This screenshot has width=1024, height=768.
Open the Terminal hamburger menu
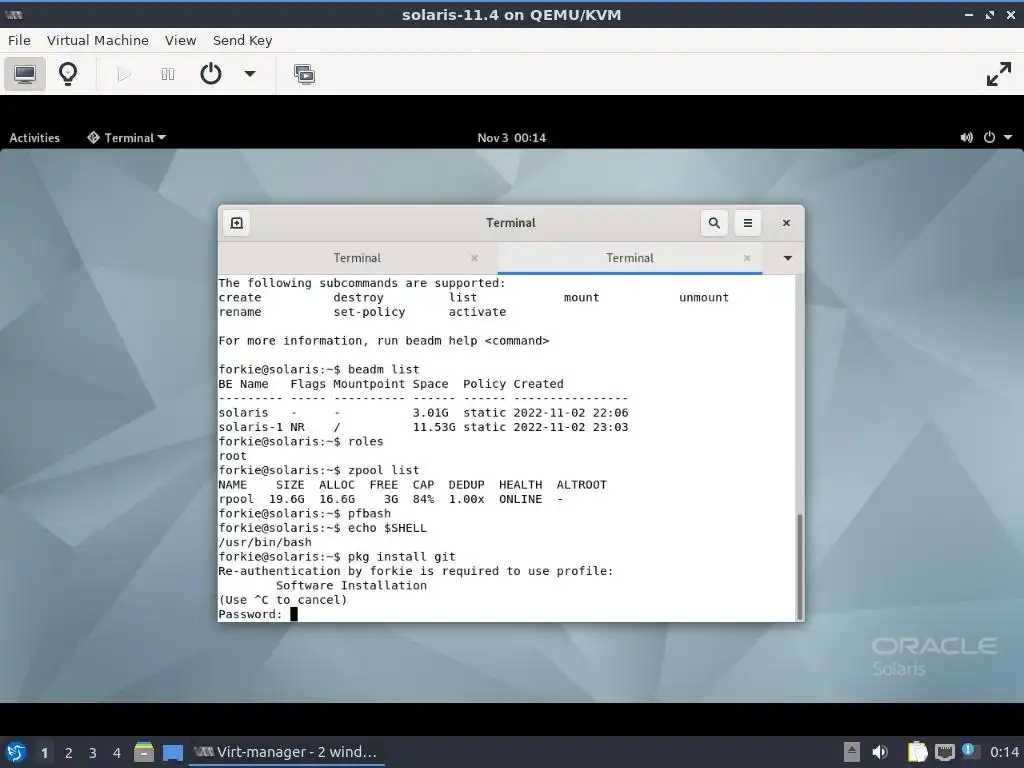pyautogui.click(x=748, y=223)
